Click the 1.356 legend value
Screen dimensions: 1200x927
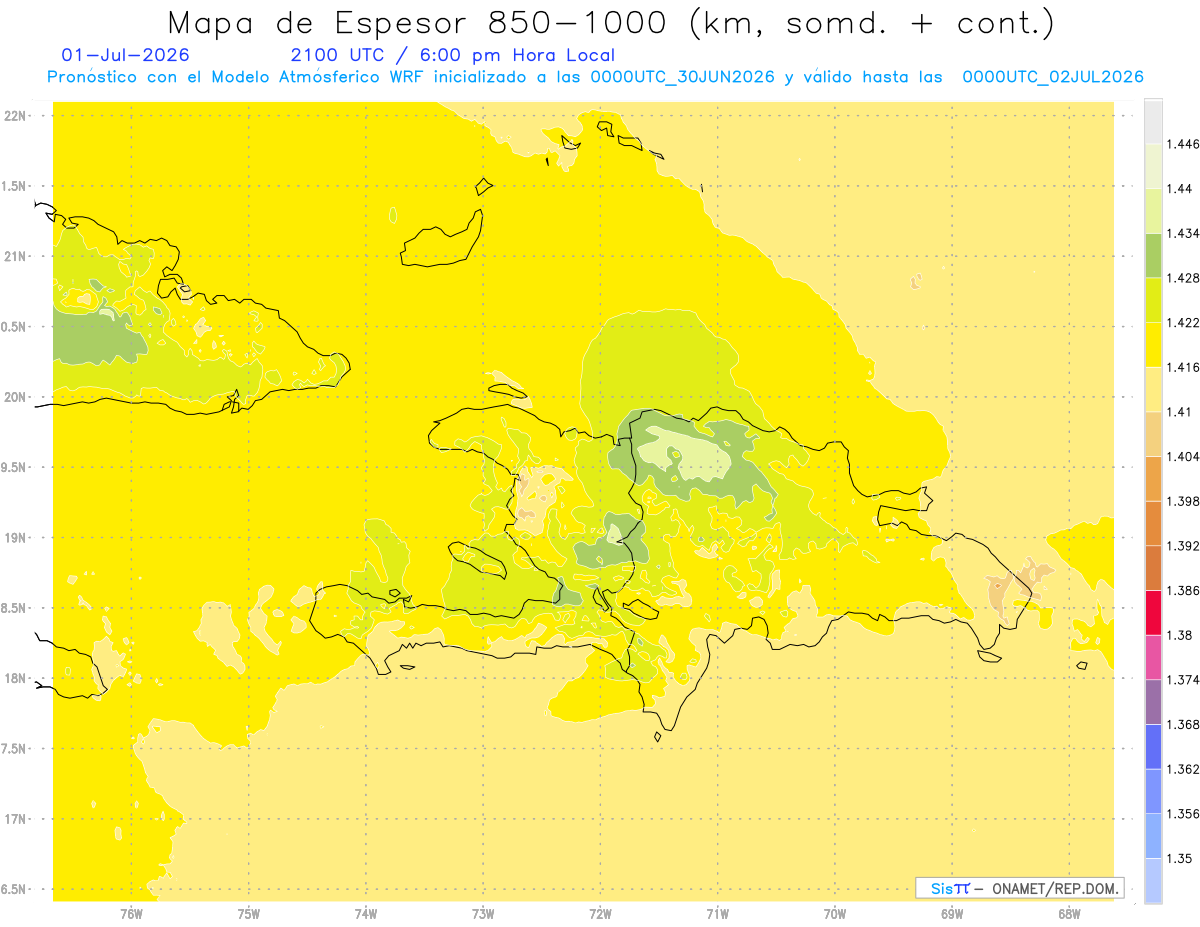(1183, 814)
